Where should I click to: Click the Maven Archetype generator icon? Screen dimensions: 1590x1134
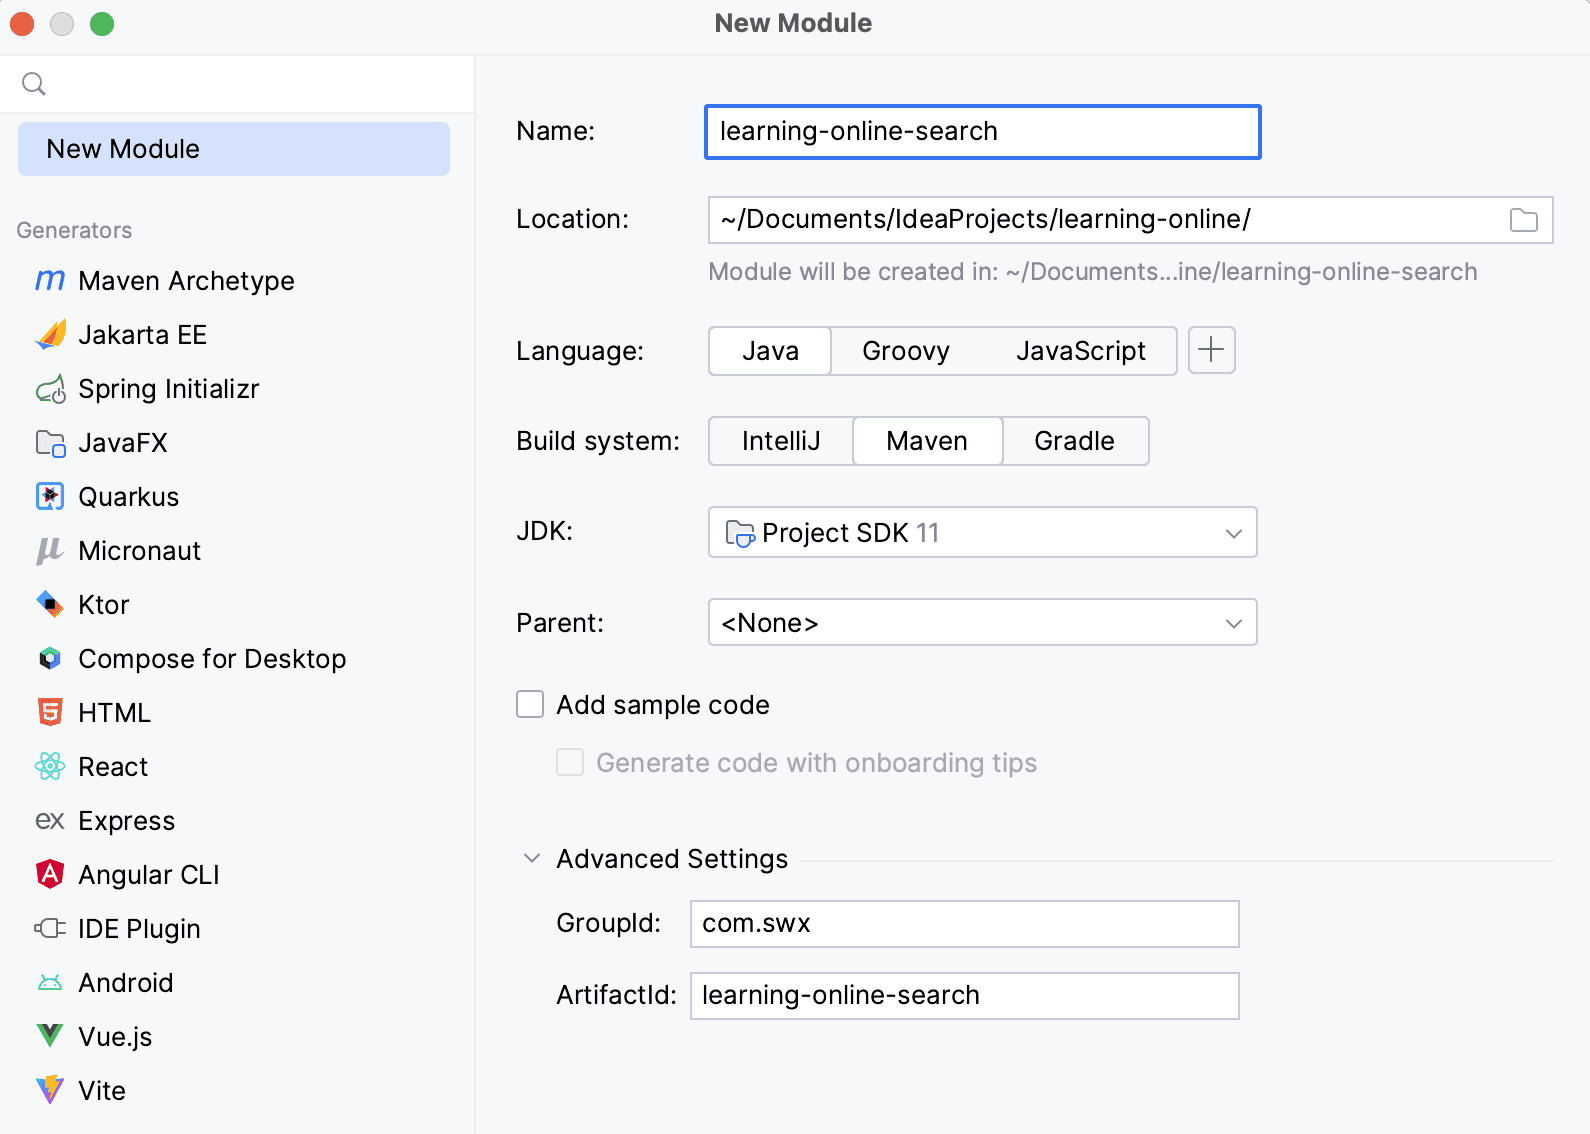tap(50, 281)
